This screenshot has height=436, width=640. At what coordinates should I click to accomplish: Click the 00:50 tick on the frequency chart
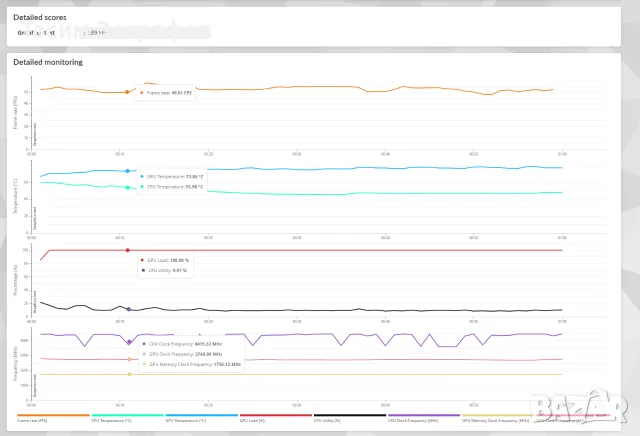pos(473,405)
